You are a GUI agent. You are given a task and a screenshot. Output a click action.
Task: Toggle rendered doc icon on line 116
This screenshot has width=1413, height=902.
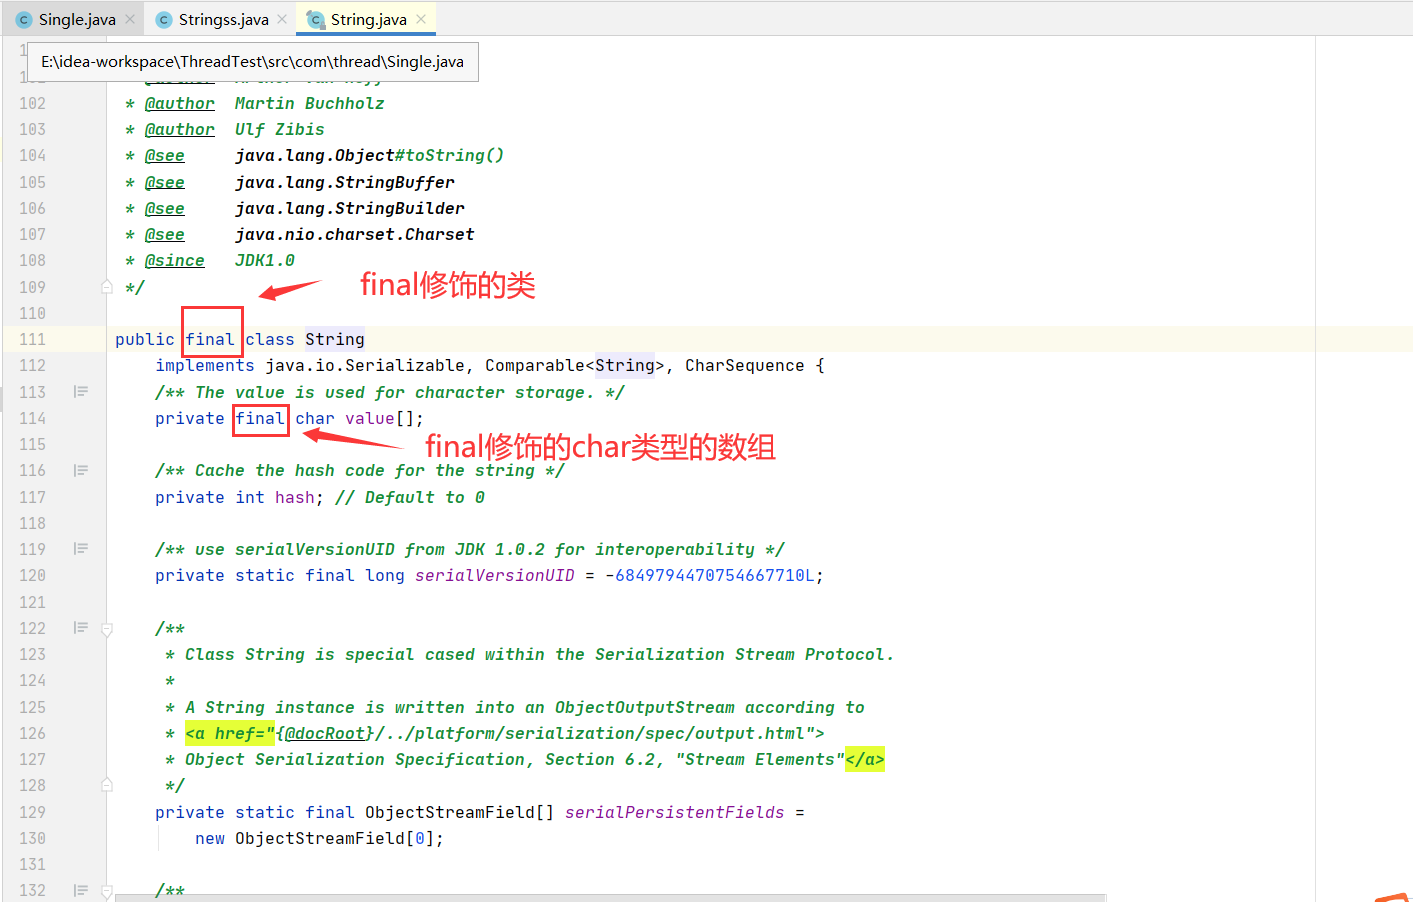pyautogui.click(x=81, y=470)
